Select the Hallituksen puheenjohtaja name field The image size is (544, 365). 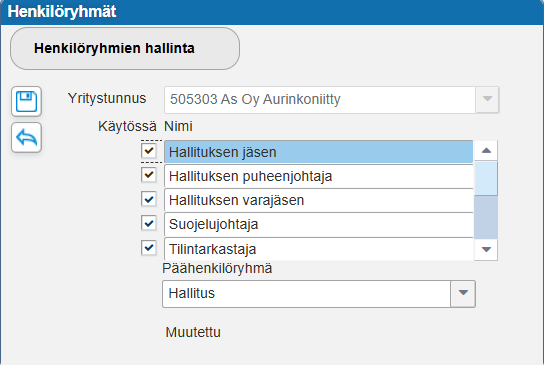[x=318, y=176]
